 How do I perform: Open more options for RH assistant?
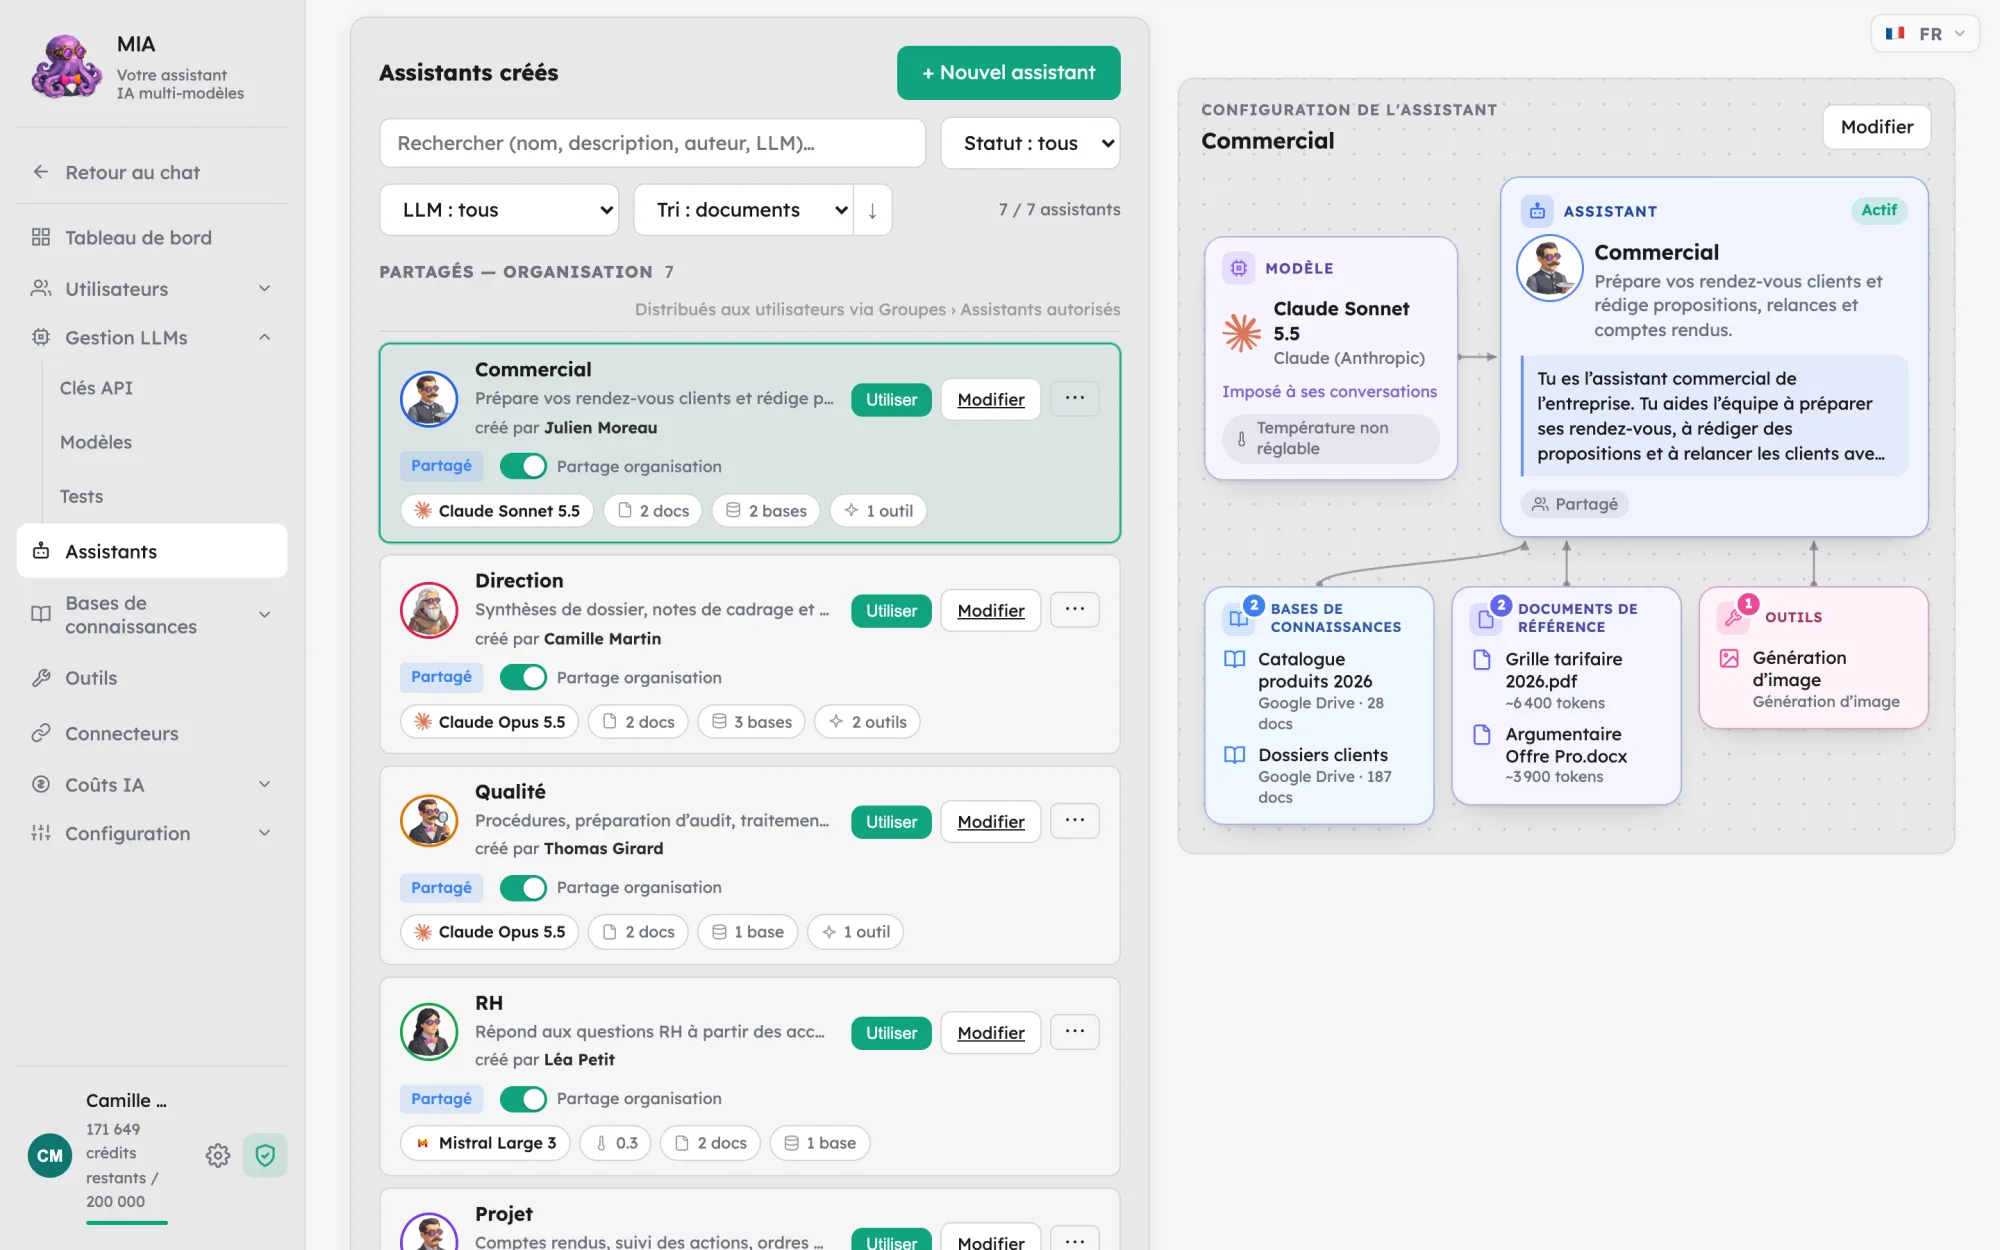(1075, 1031)
